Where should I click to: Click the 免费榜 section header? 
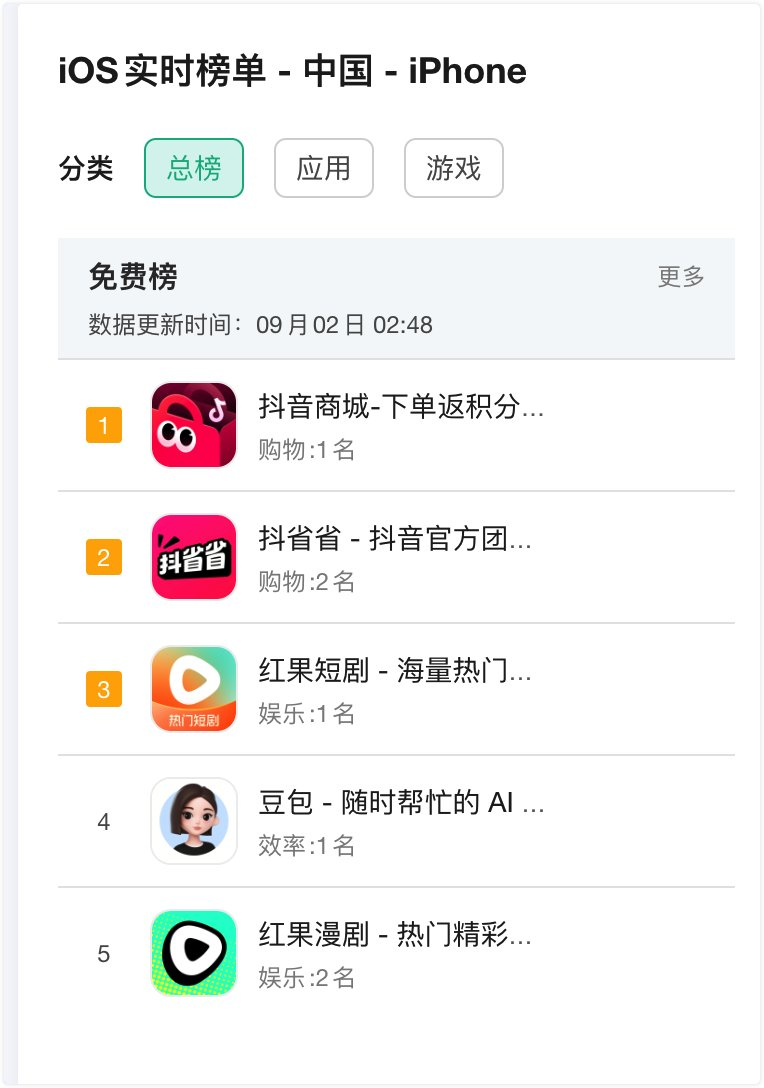pyautogui.click(x=133, y=276)
